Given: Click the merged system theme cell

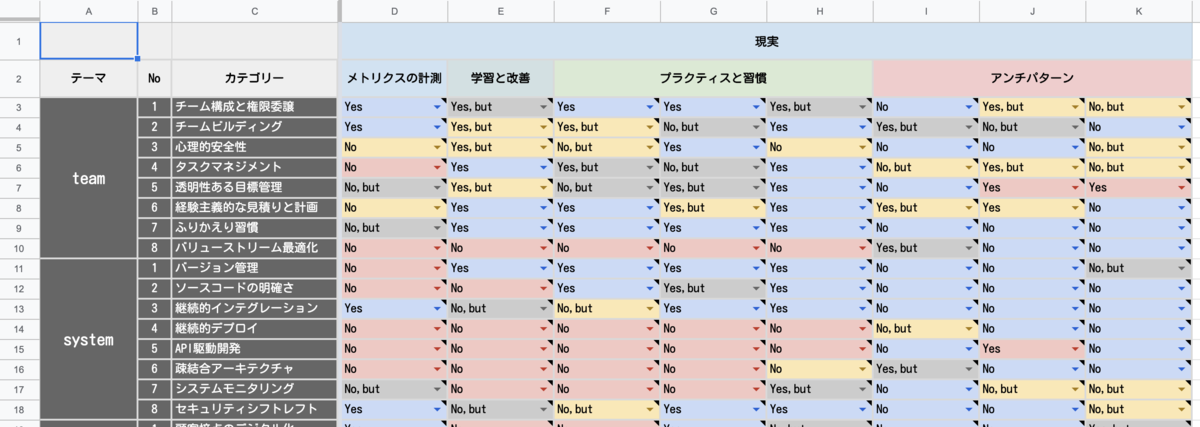Looking at the screenshot, I should point(89,338).
